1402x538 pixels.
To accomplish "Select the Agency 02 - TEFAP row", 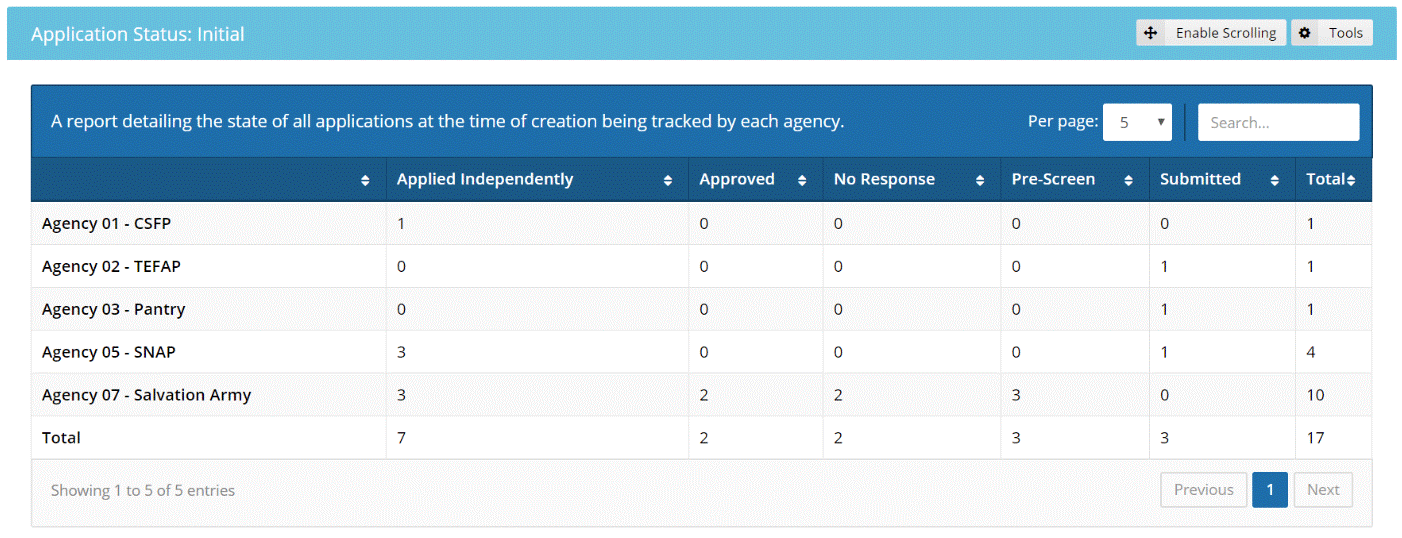I will (111, 267).
